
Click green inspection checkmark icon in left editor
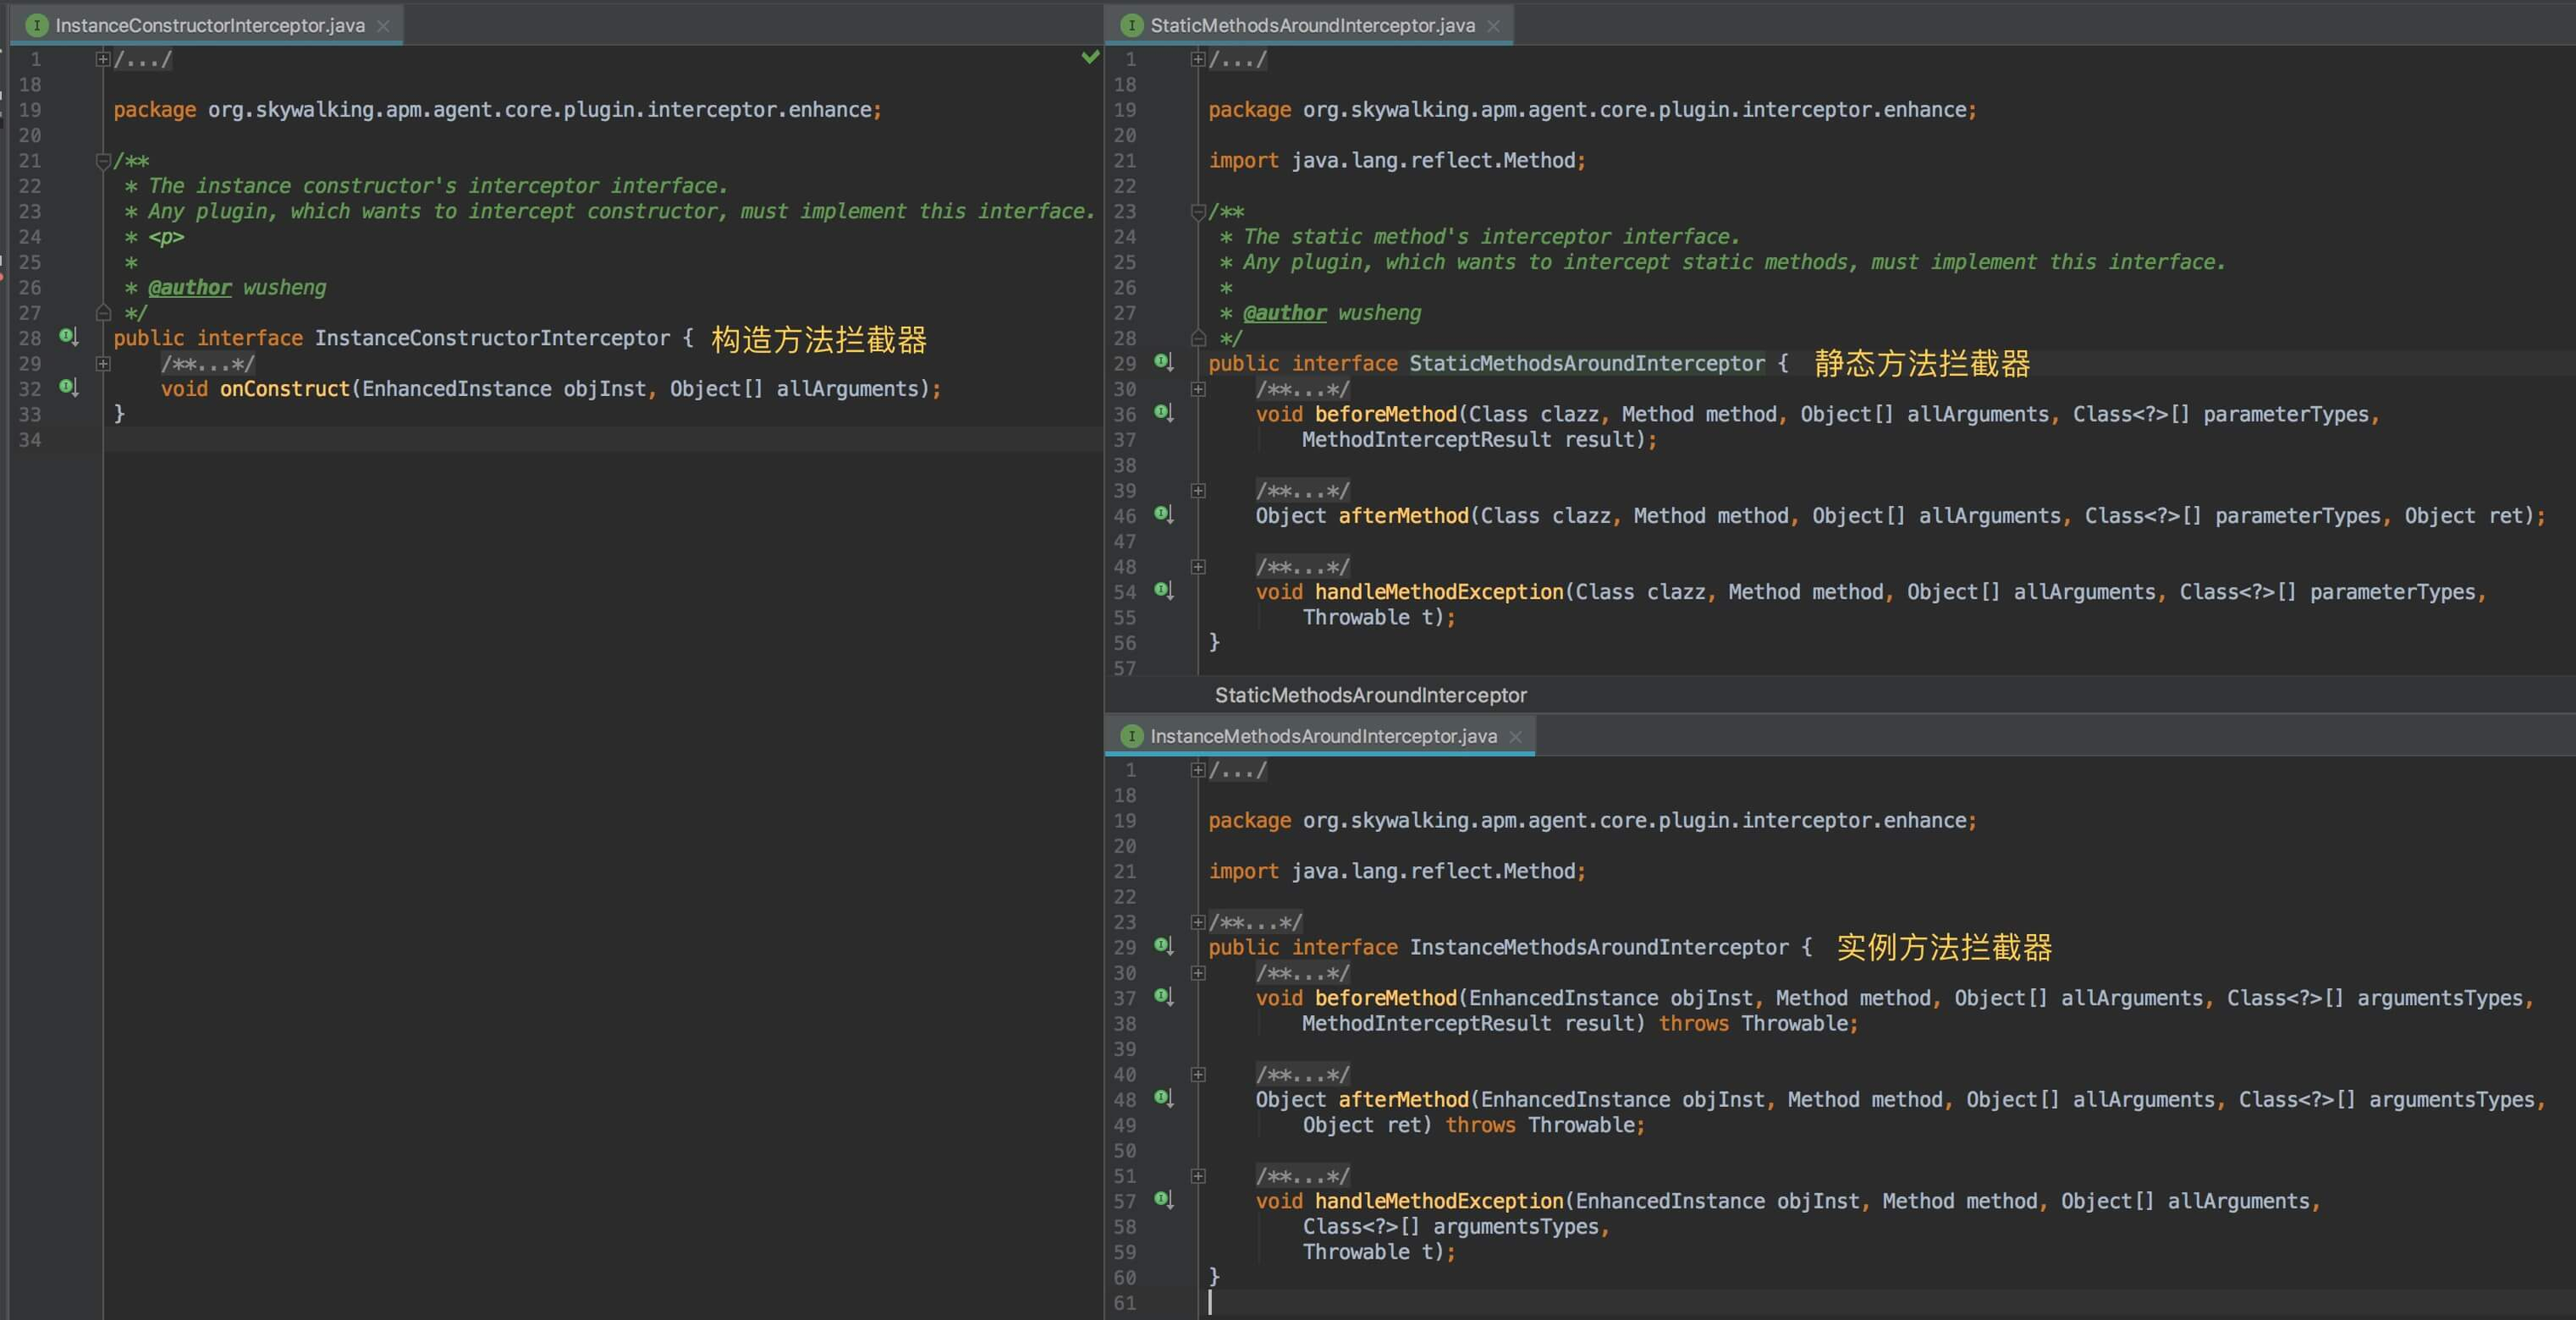pos(1090,58)
